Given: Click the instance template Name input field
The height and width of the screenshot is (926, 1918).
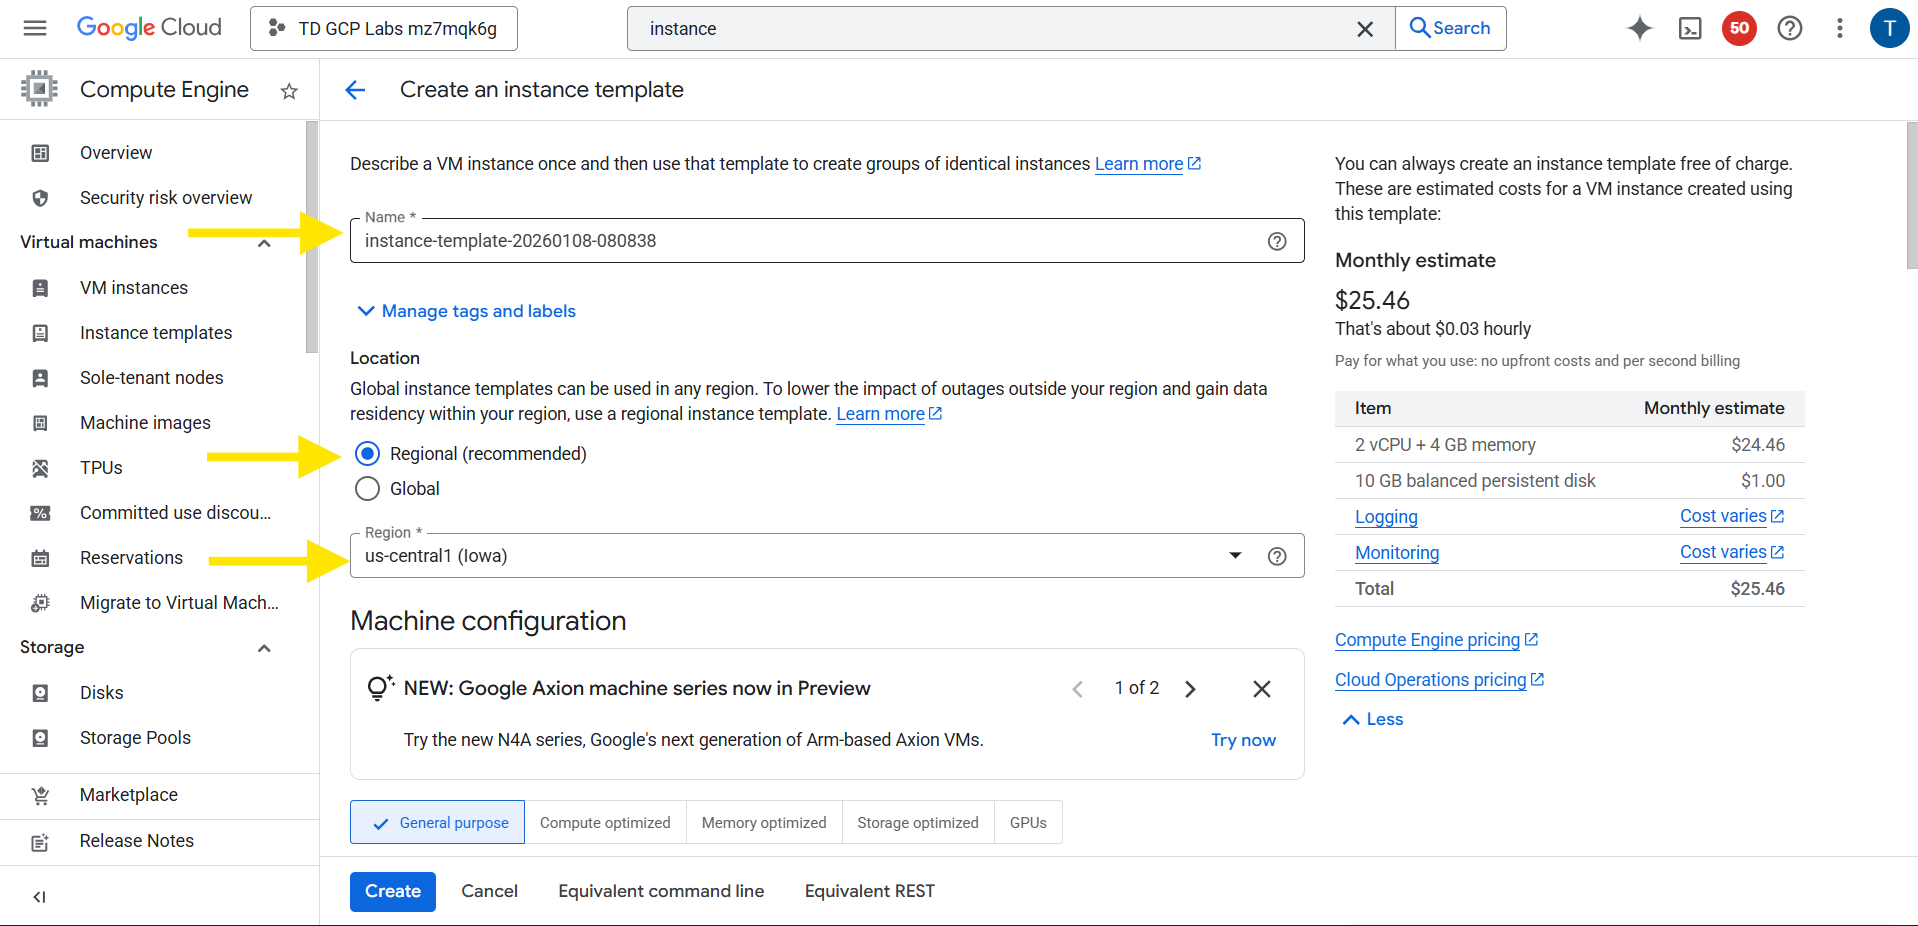Looking at the screenshot, I should [x=800, y=241].
